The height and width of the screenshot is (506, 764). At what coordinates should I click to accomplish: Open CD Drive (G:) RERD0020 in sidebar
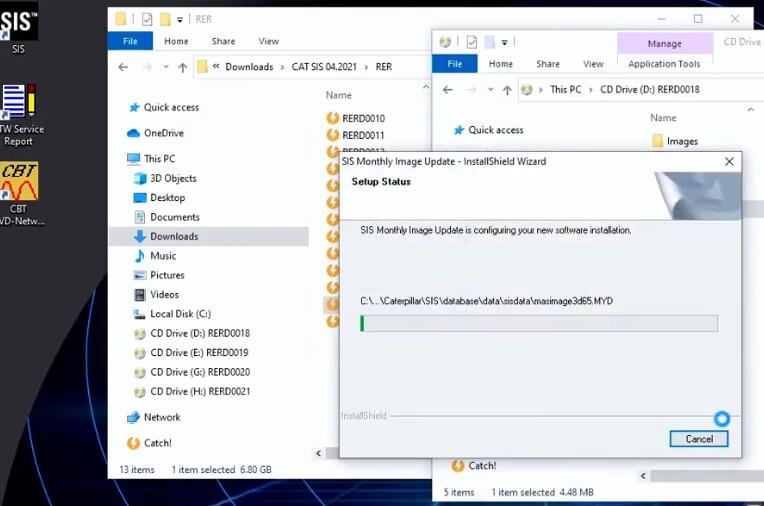[x=200, y=372]
